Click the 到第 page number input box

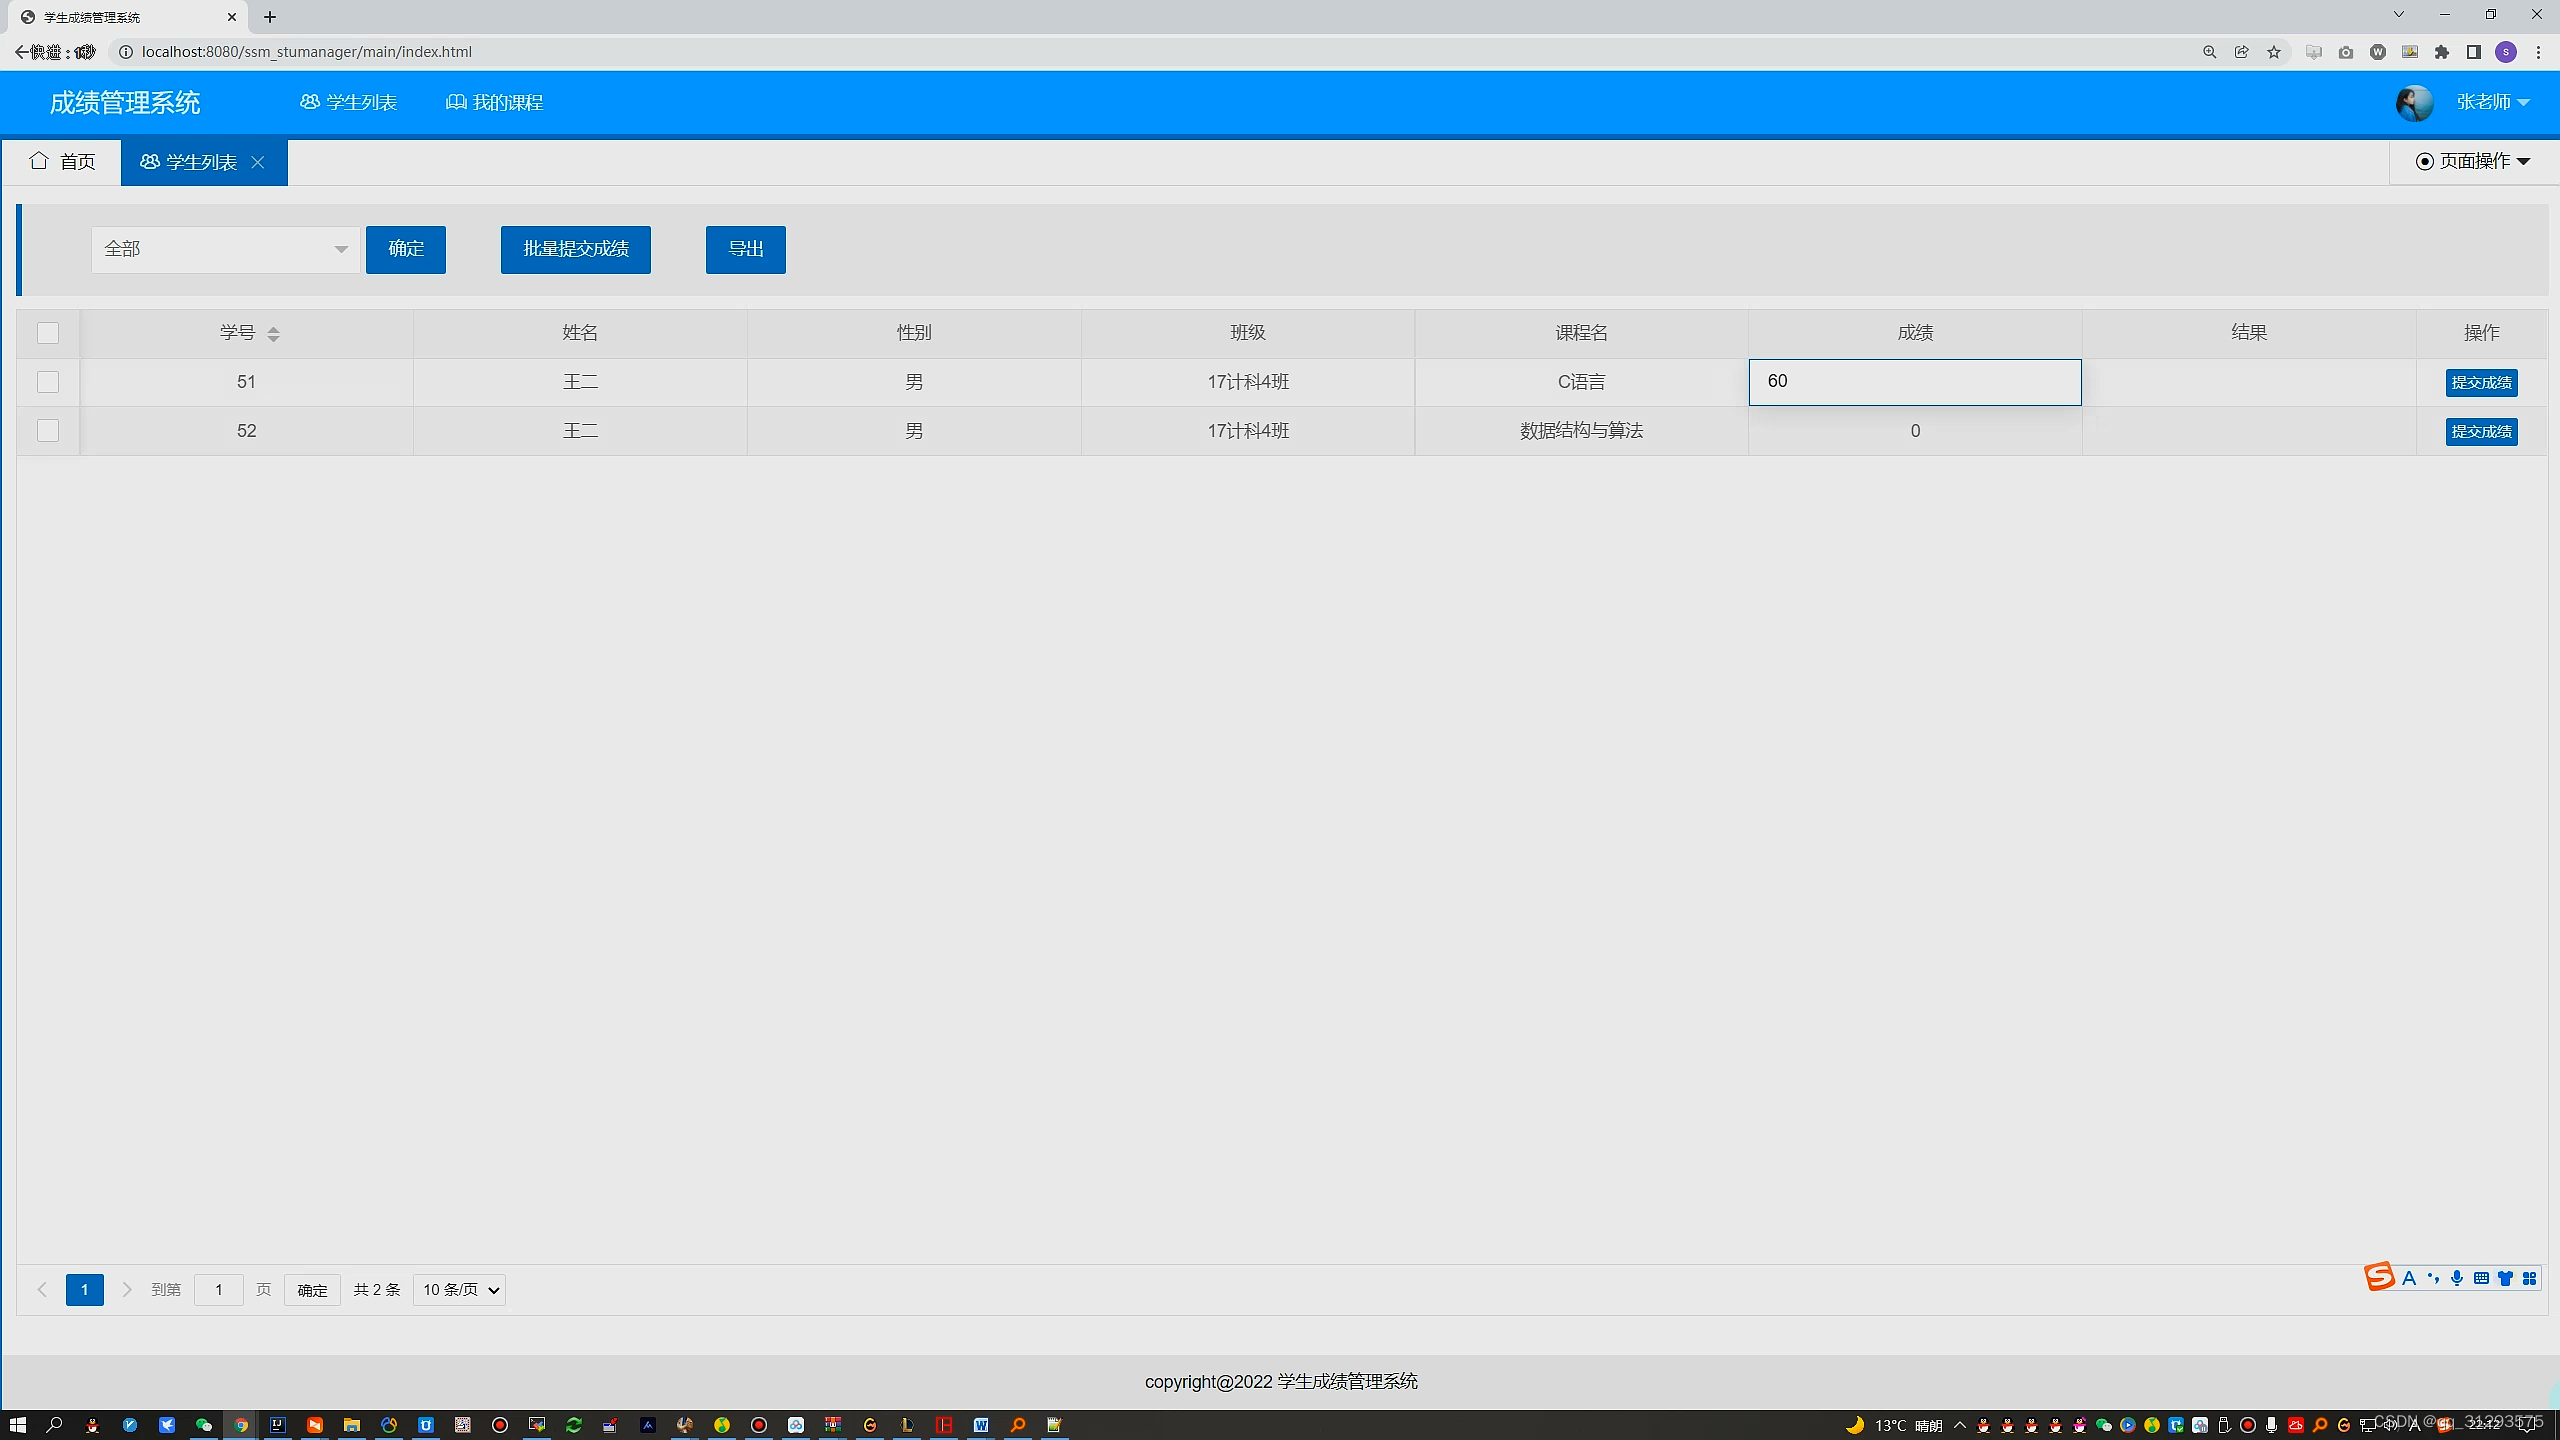[x=218, y=1290]
